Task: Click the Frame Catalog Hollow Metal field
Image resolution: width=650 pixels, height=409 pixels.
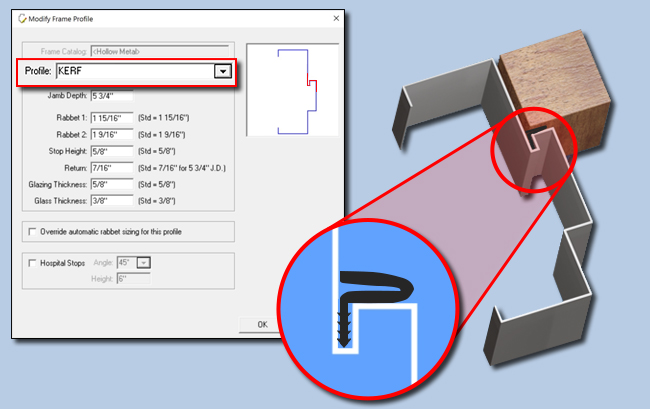Action: 160,50
